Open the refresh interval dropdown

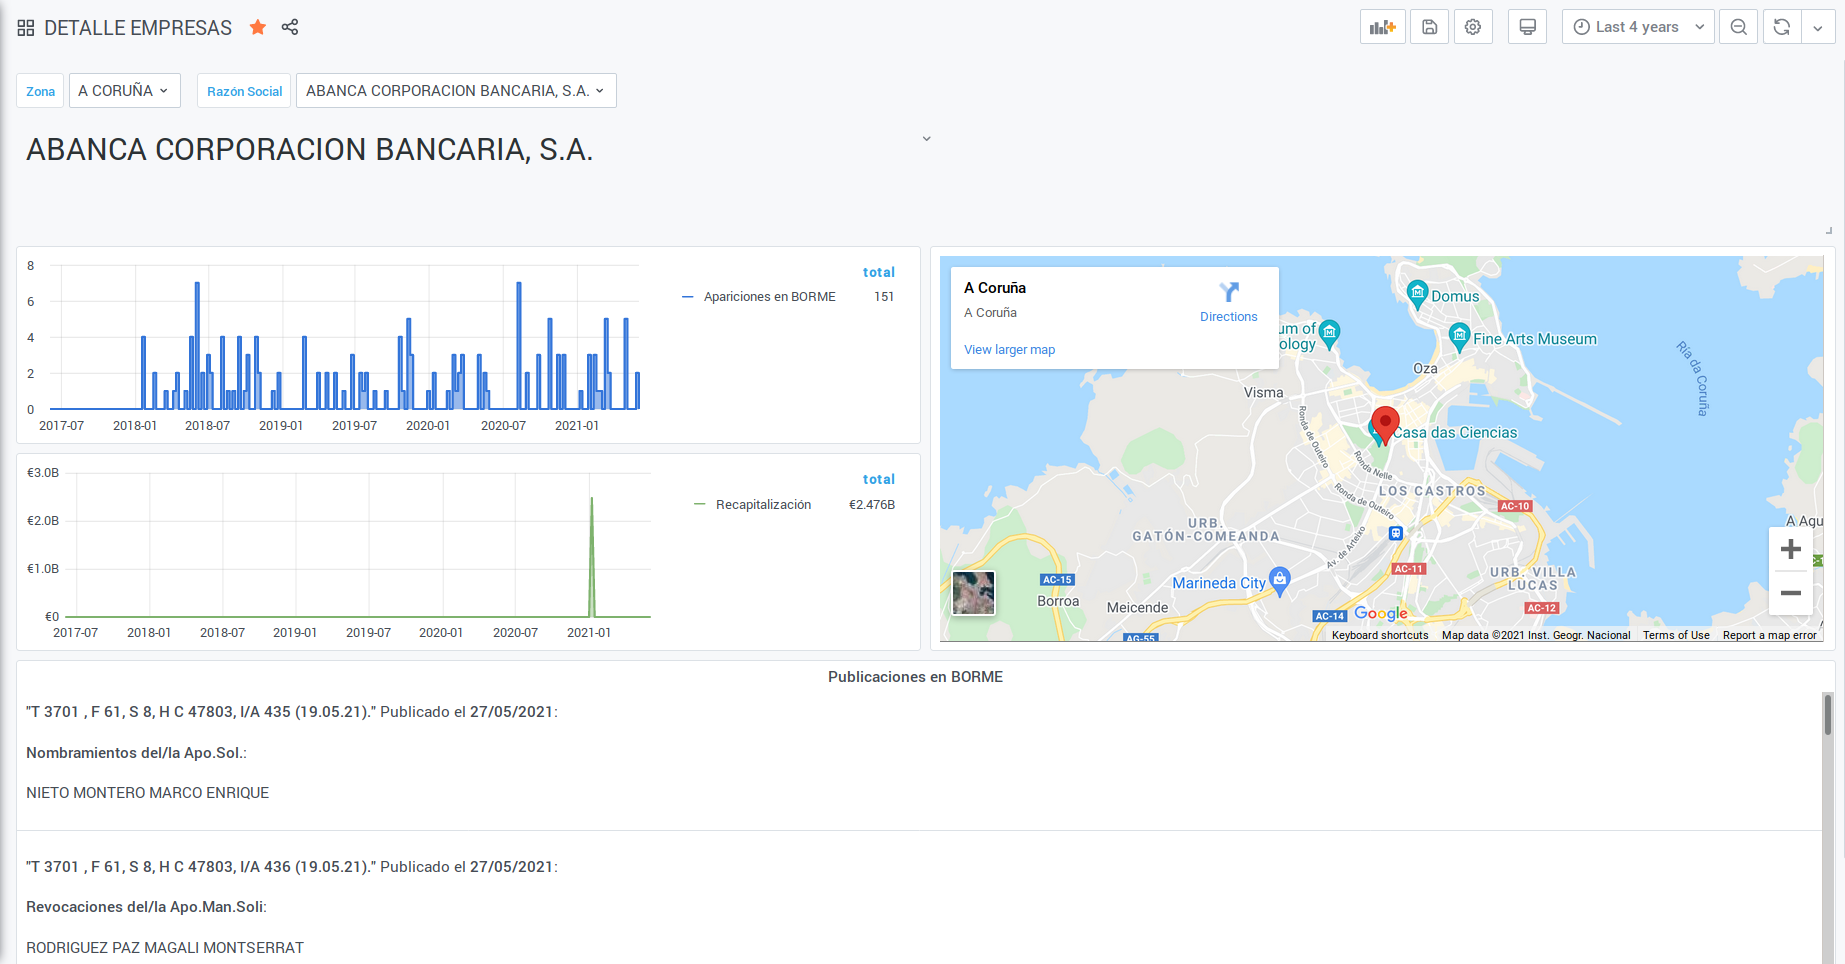1818,27
